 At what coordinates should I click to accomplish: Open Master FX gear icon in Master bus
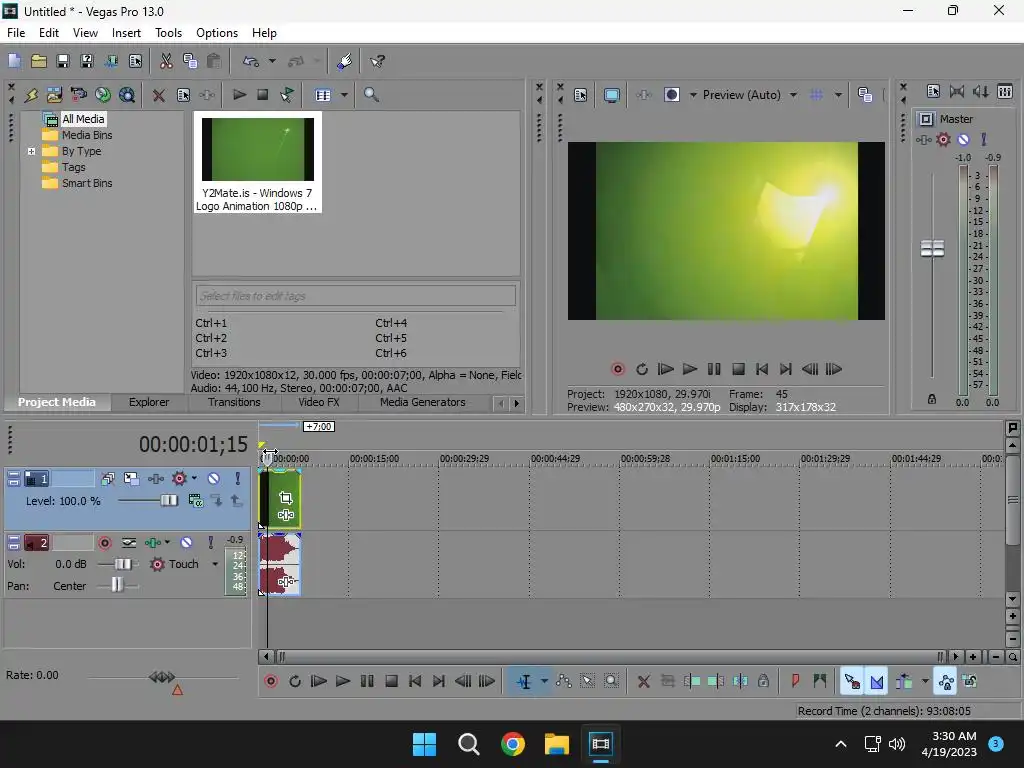943,139
